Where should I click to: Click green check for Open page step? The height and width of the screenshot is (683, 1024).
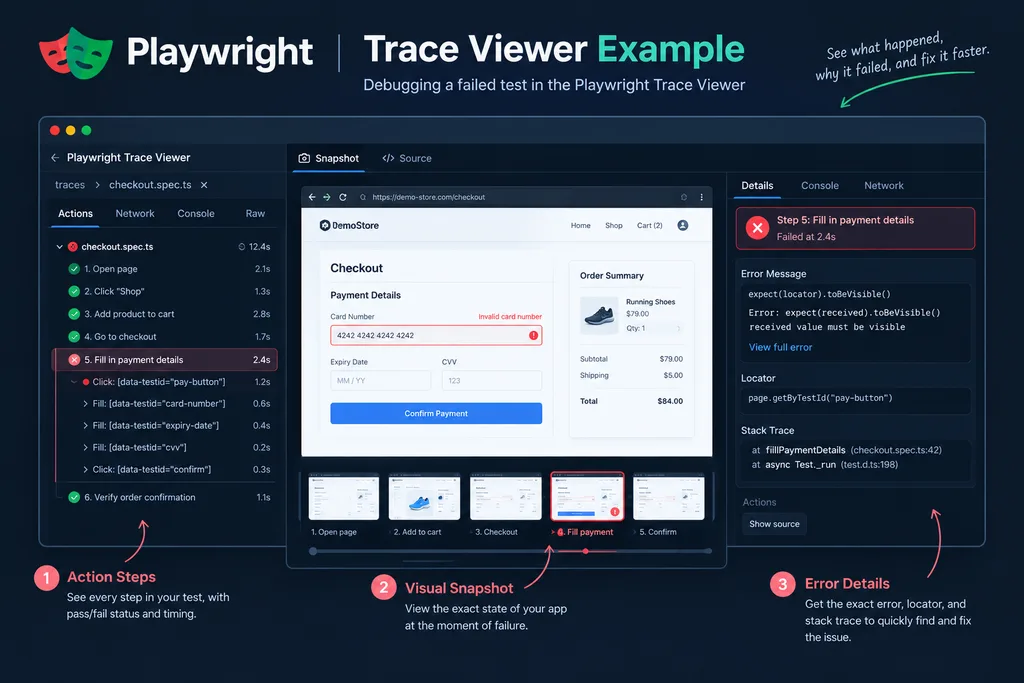74,269
